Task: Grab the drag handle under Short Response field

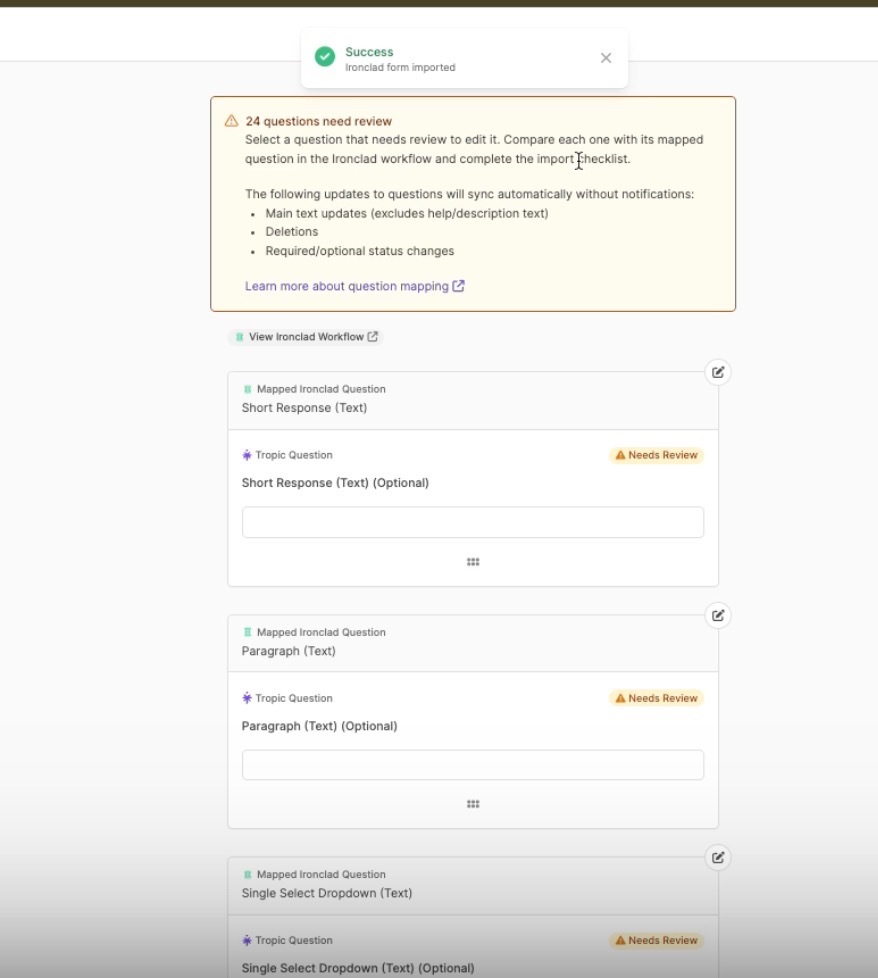Action: click(473, 562)
